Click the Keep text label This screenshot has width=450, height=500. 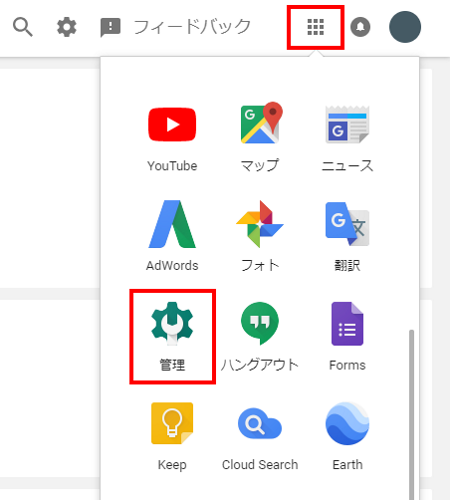[x=172, y=465]
